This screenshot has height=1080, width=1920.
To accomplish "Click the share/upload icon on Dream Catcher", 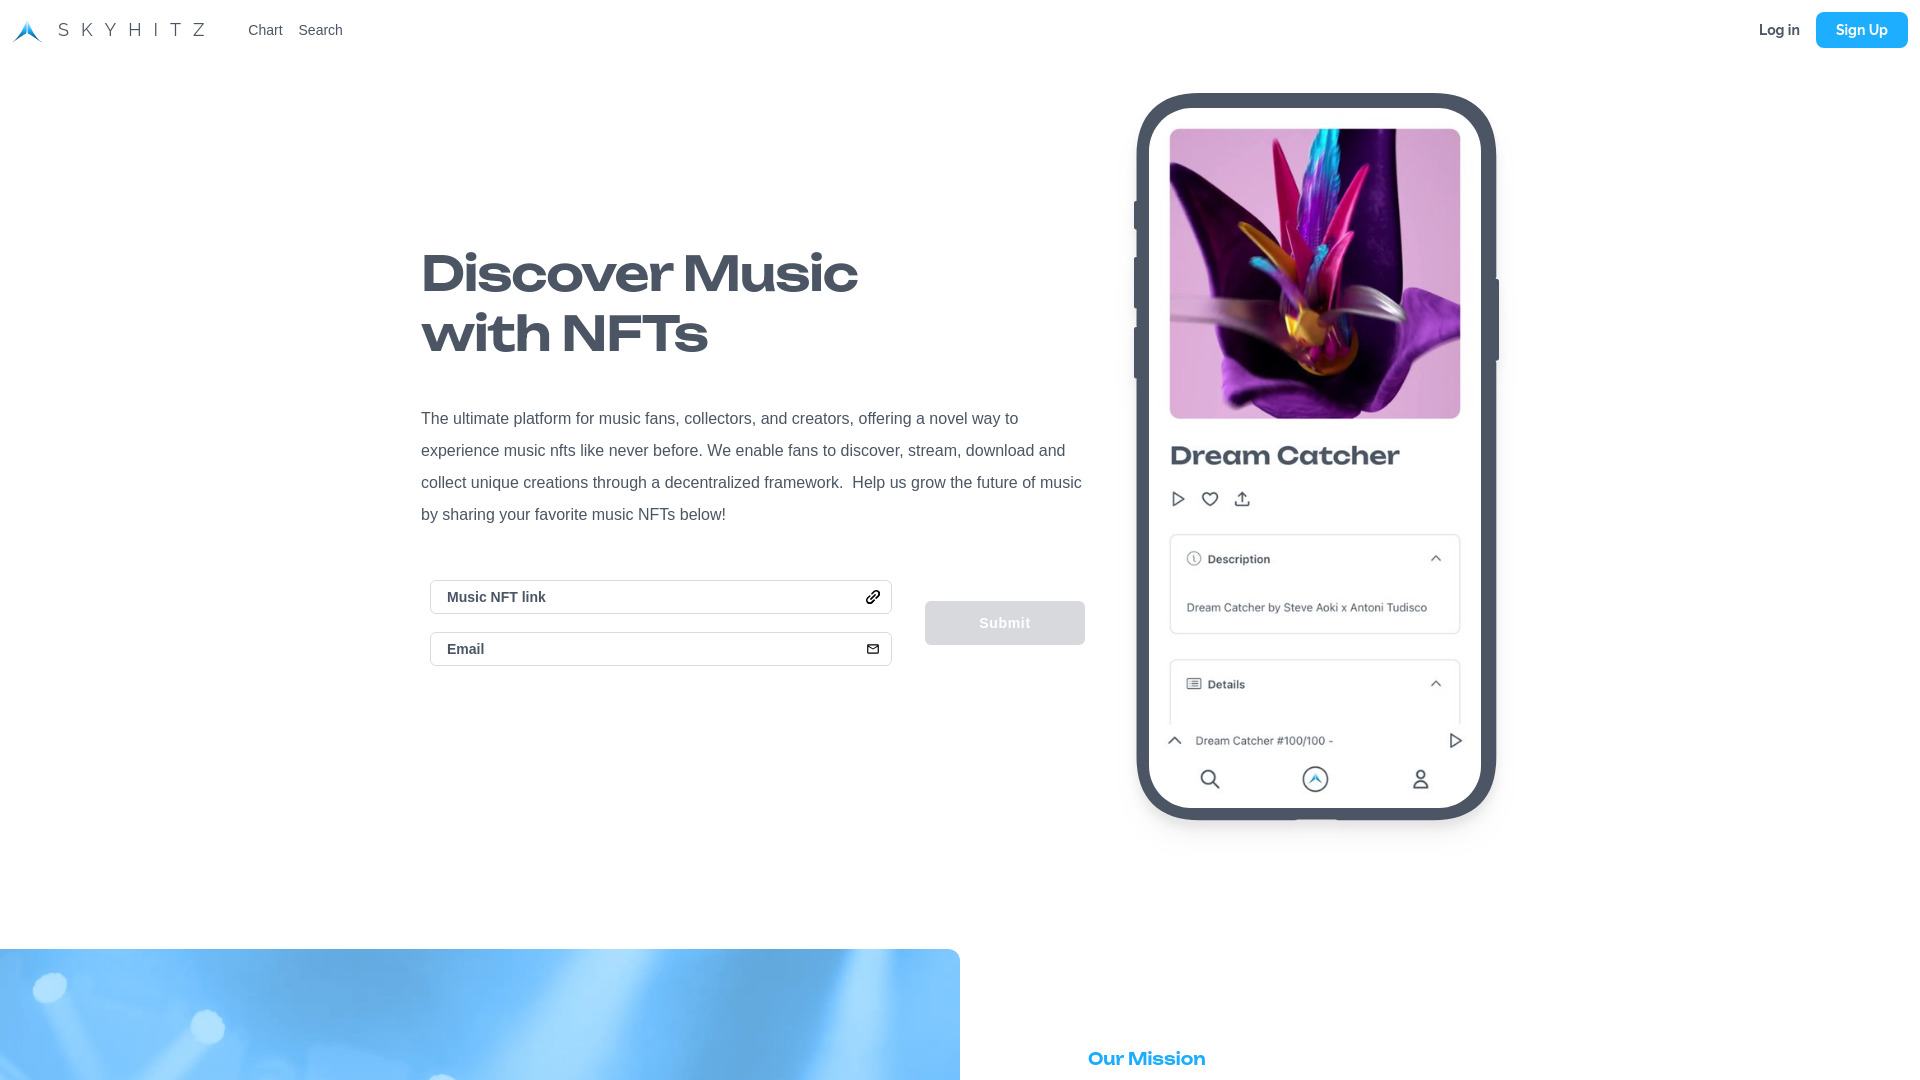I will click(x=1241, y=498).
